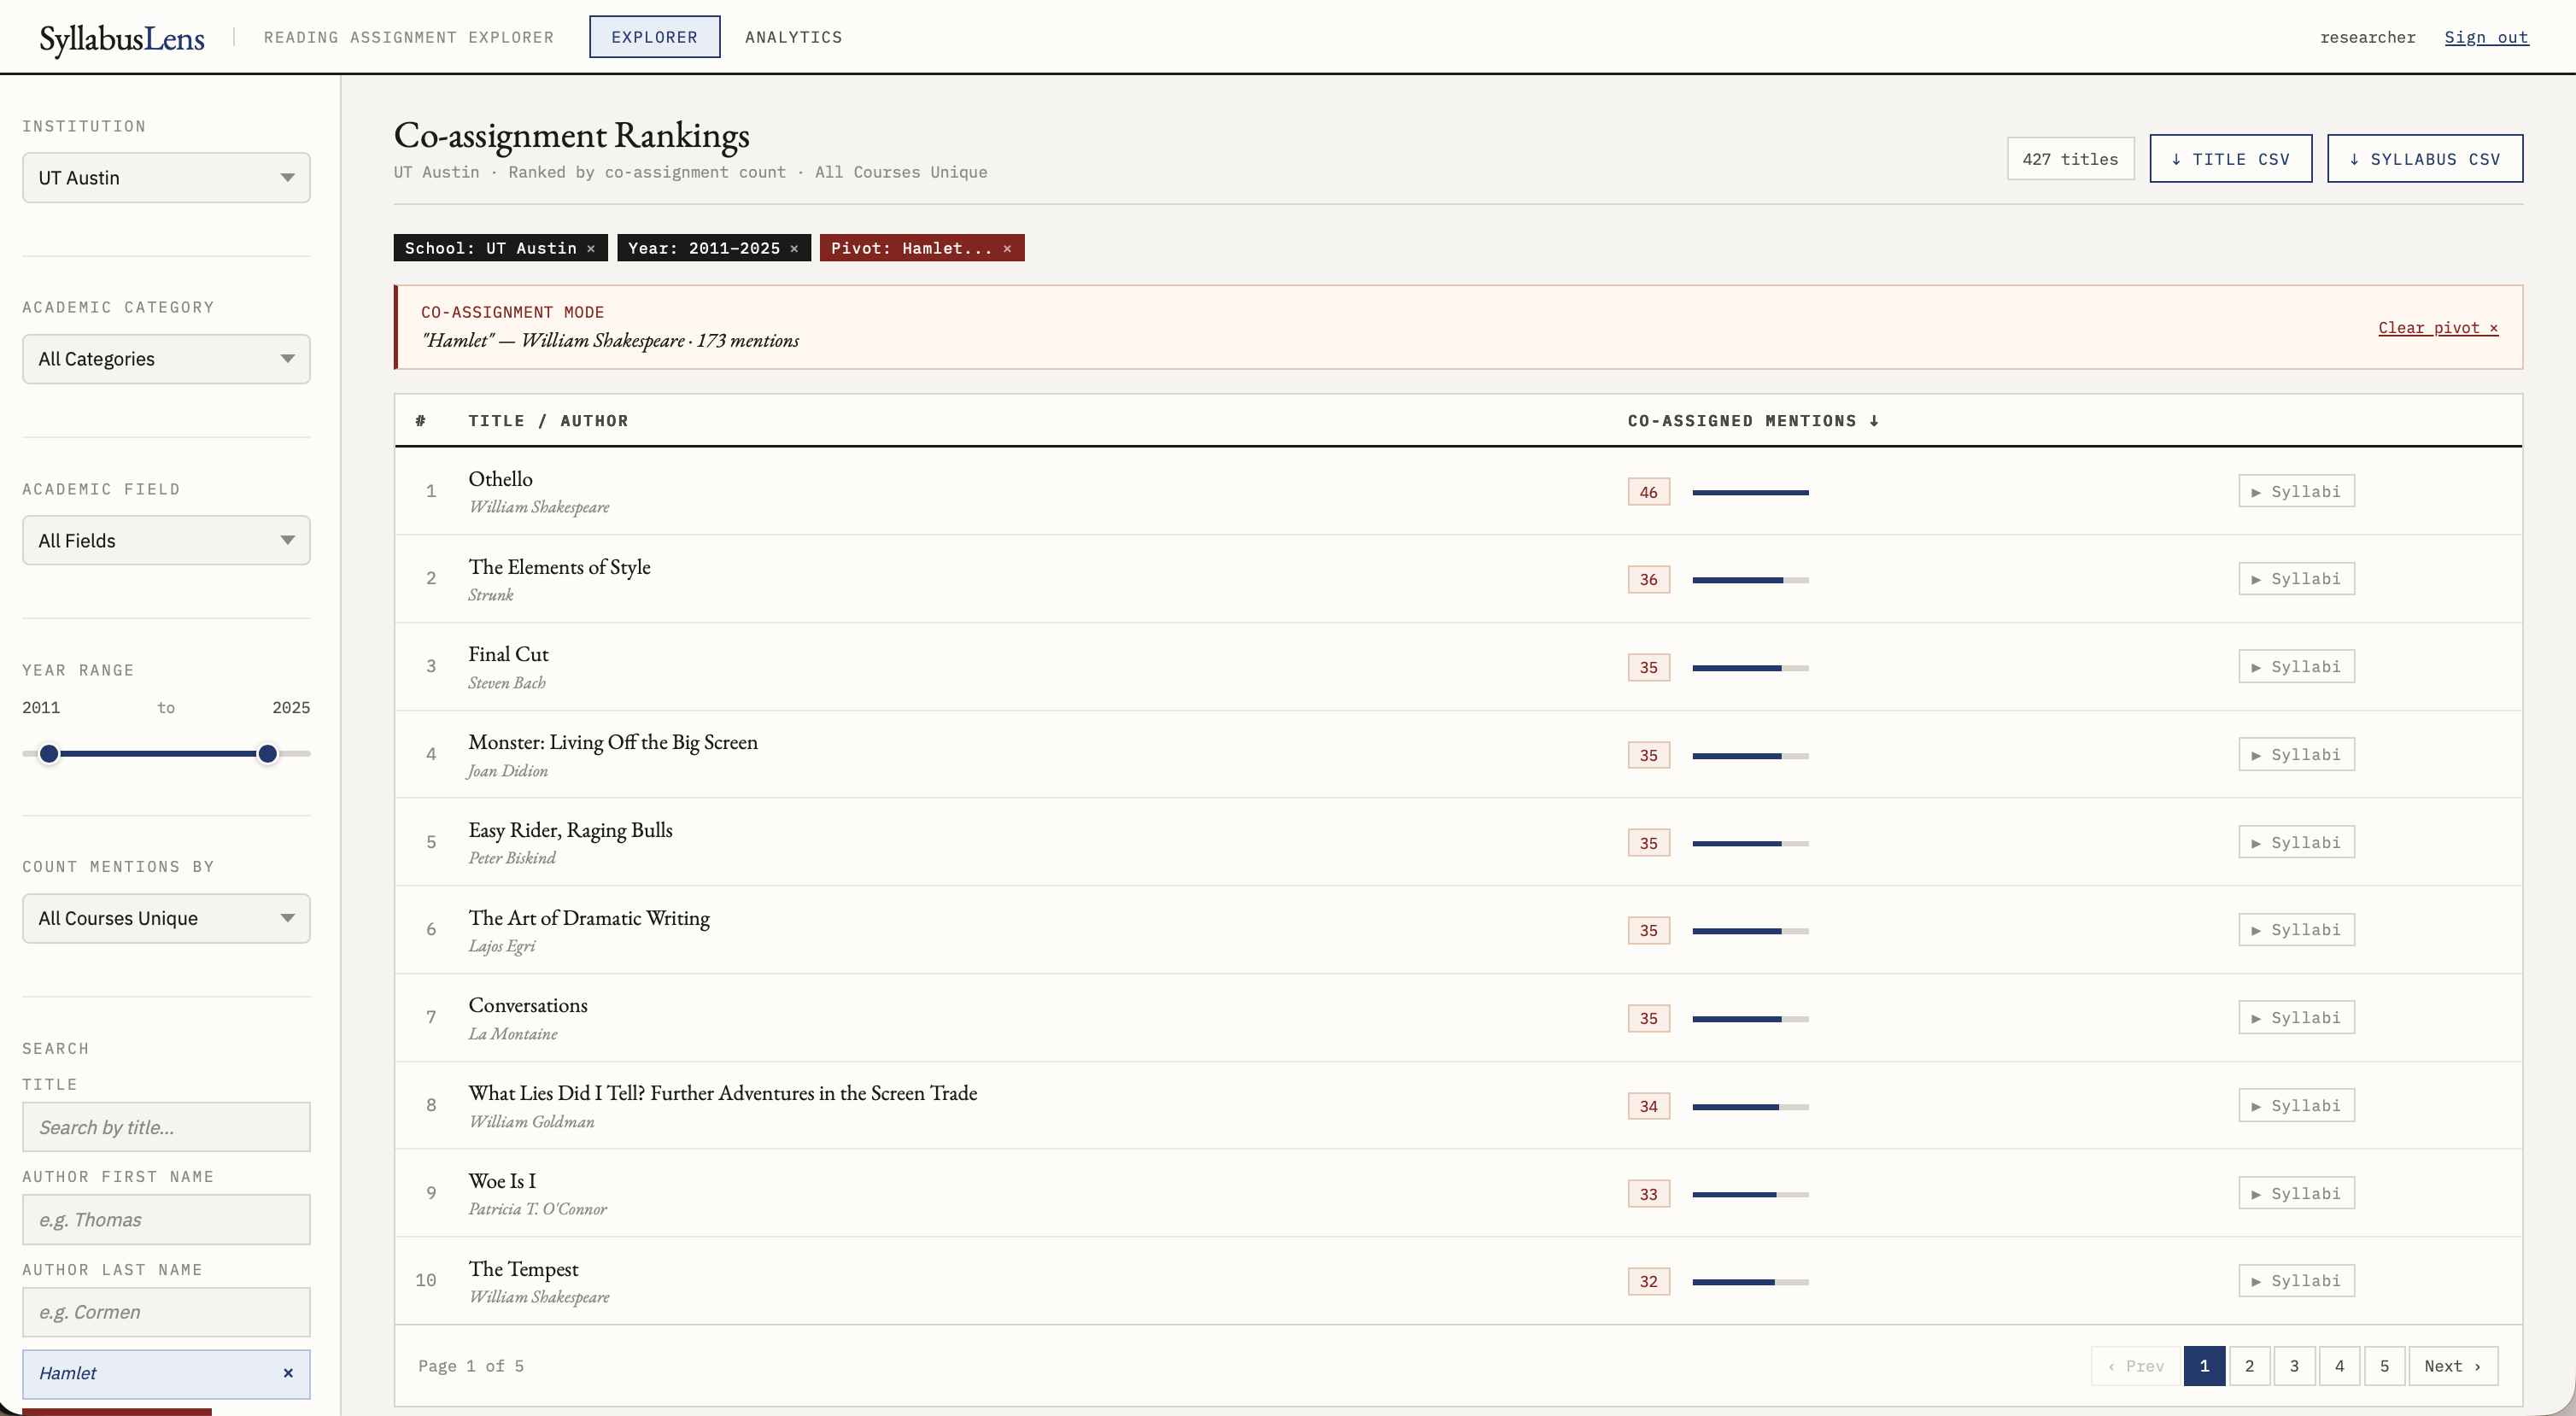Download the Title CSV
The image size is (2576, 1416).
pos(2230,159)
